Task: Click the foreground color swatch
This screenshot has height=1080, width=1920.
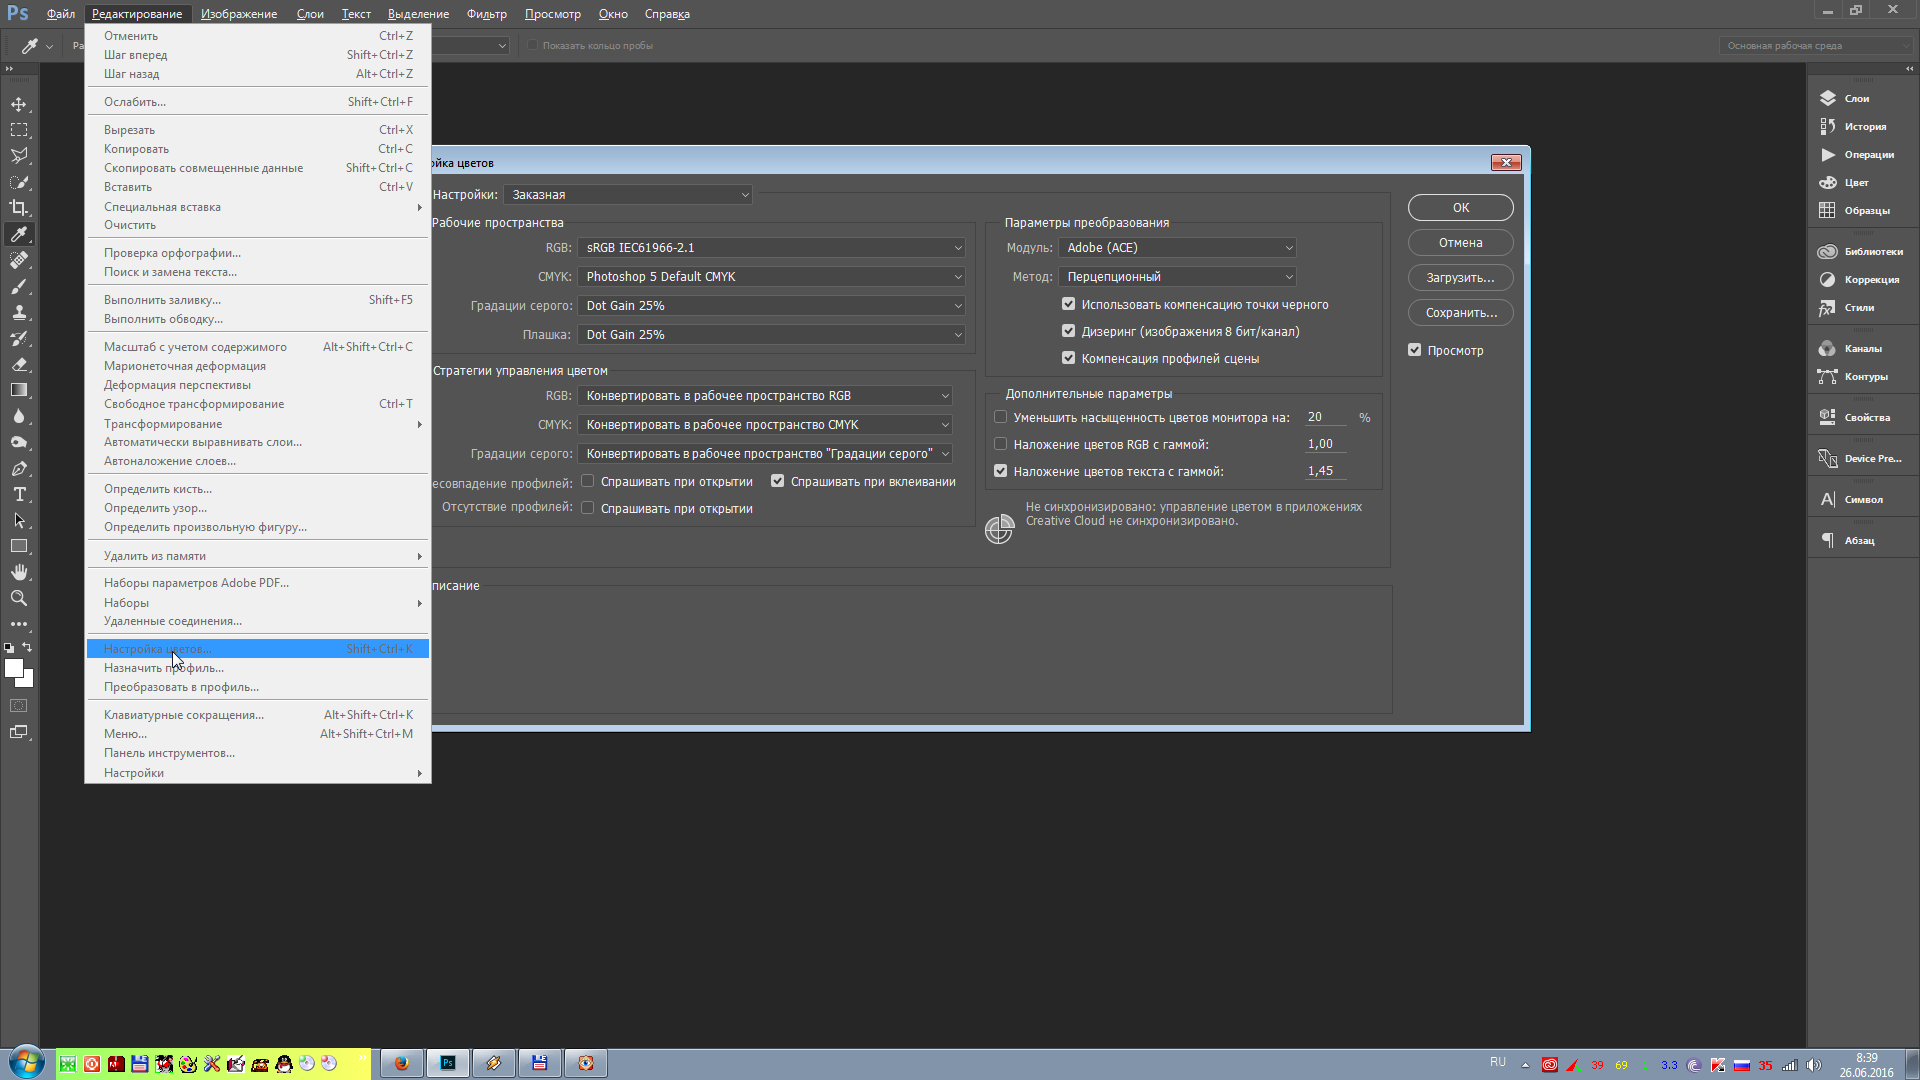Action: [x=13, y=668]
